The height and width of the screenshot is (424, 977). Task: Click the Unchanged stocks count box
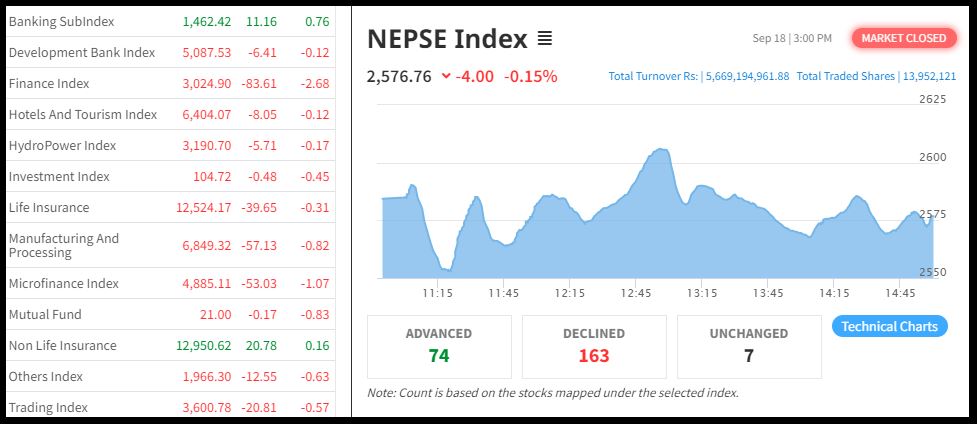[749, 346]
